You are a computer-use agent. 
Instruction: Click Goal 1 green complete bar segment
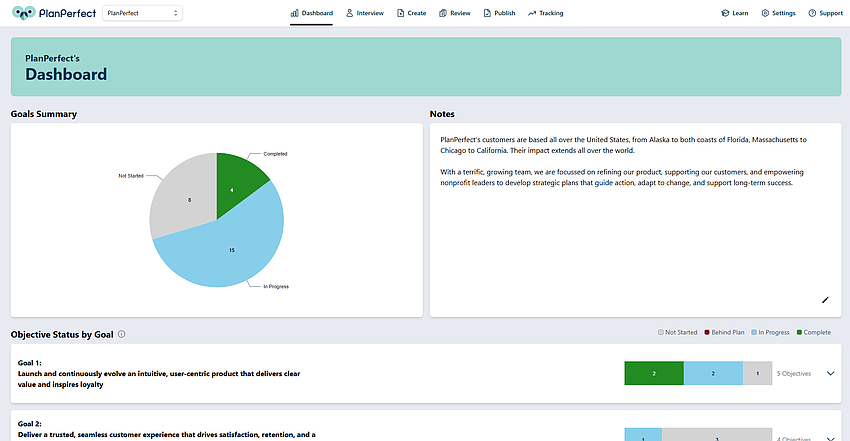(654, 373)
